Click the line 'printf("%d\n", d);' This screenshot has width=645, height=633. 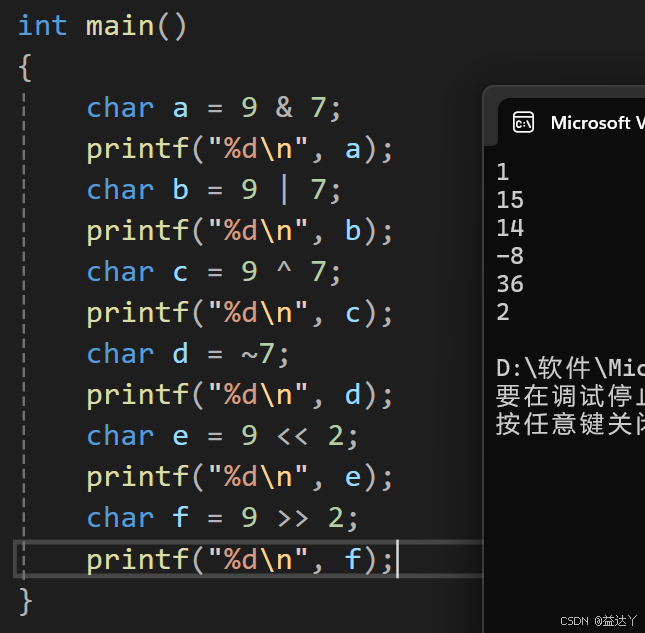(x=240, y=395)
